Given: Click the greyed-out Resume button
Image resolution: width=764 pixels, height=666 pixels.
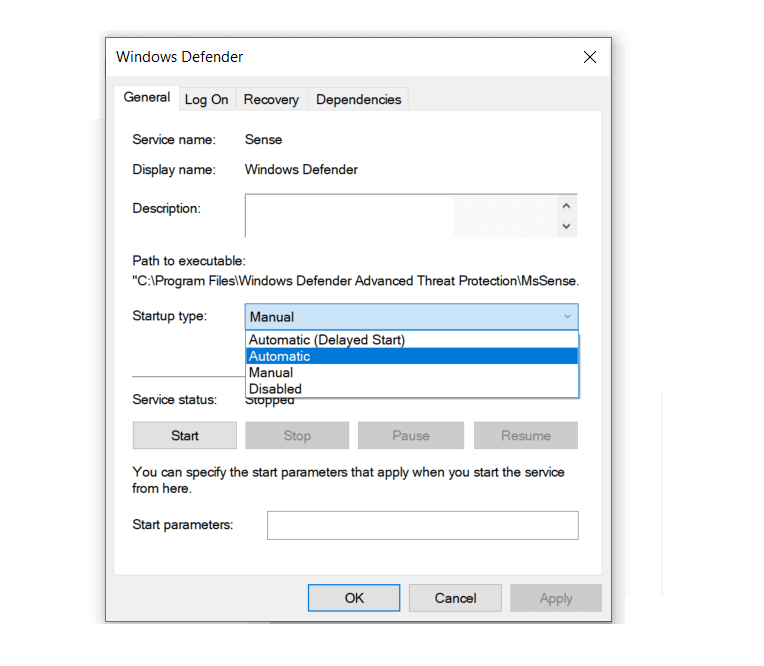Looking at the screenshot, I should [x=526, y=436].
